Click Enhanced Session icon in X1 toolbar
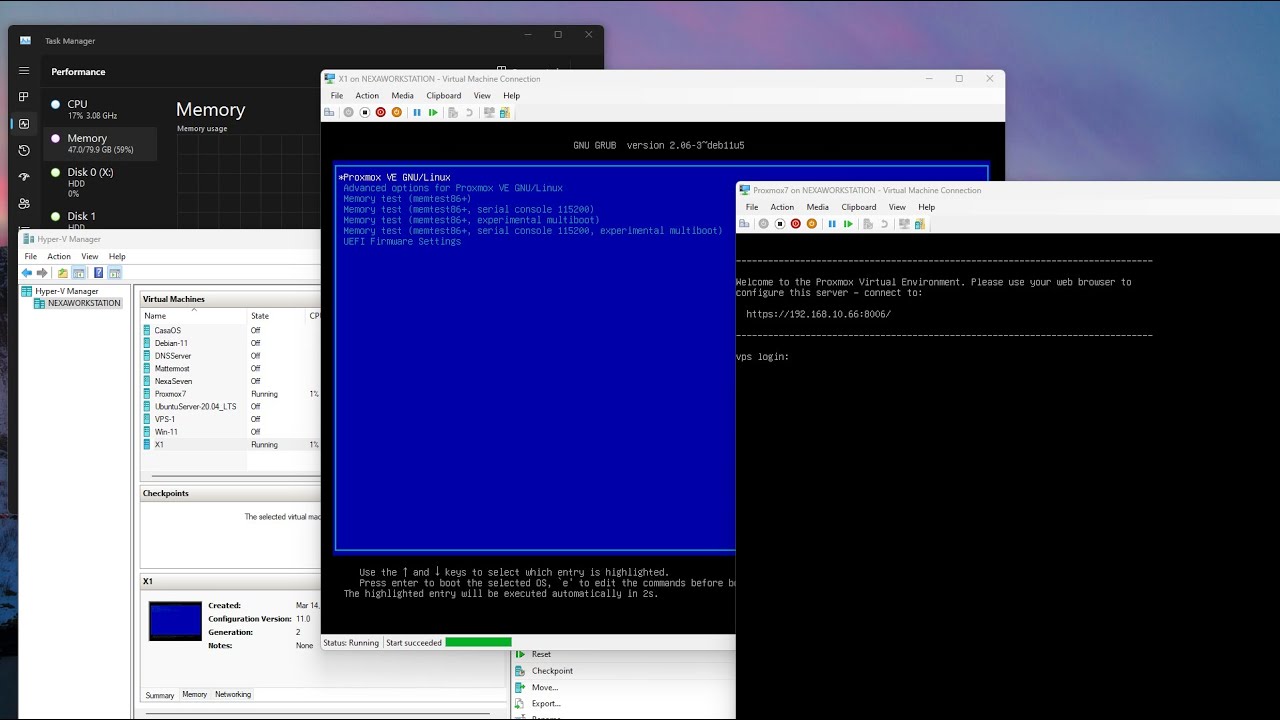Screen dimensions: 1280x720 [489, 112]
